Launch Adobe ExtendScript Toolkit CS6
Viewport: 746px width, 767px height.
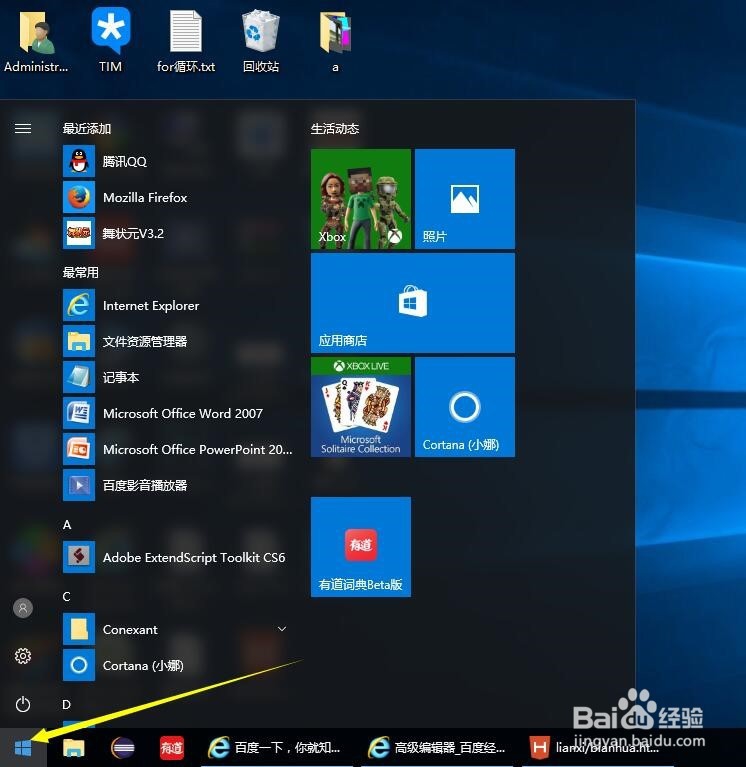(179, 557)
